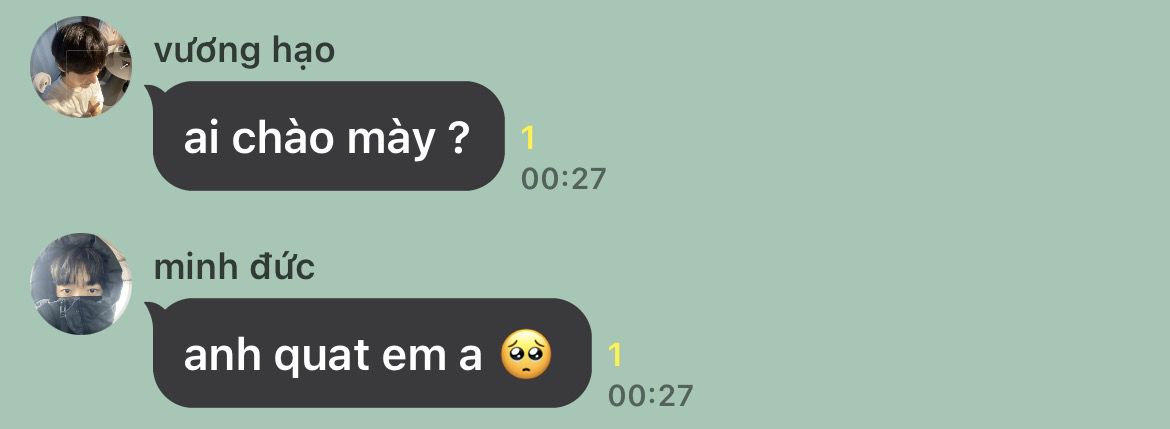Click the 00:27 timestamp beside minh đức's message

click(x=650, y=395)
